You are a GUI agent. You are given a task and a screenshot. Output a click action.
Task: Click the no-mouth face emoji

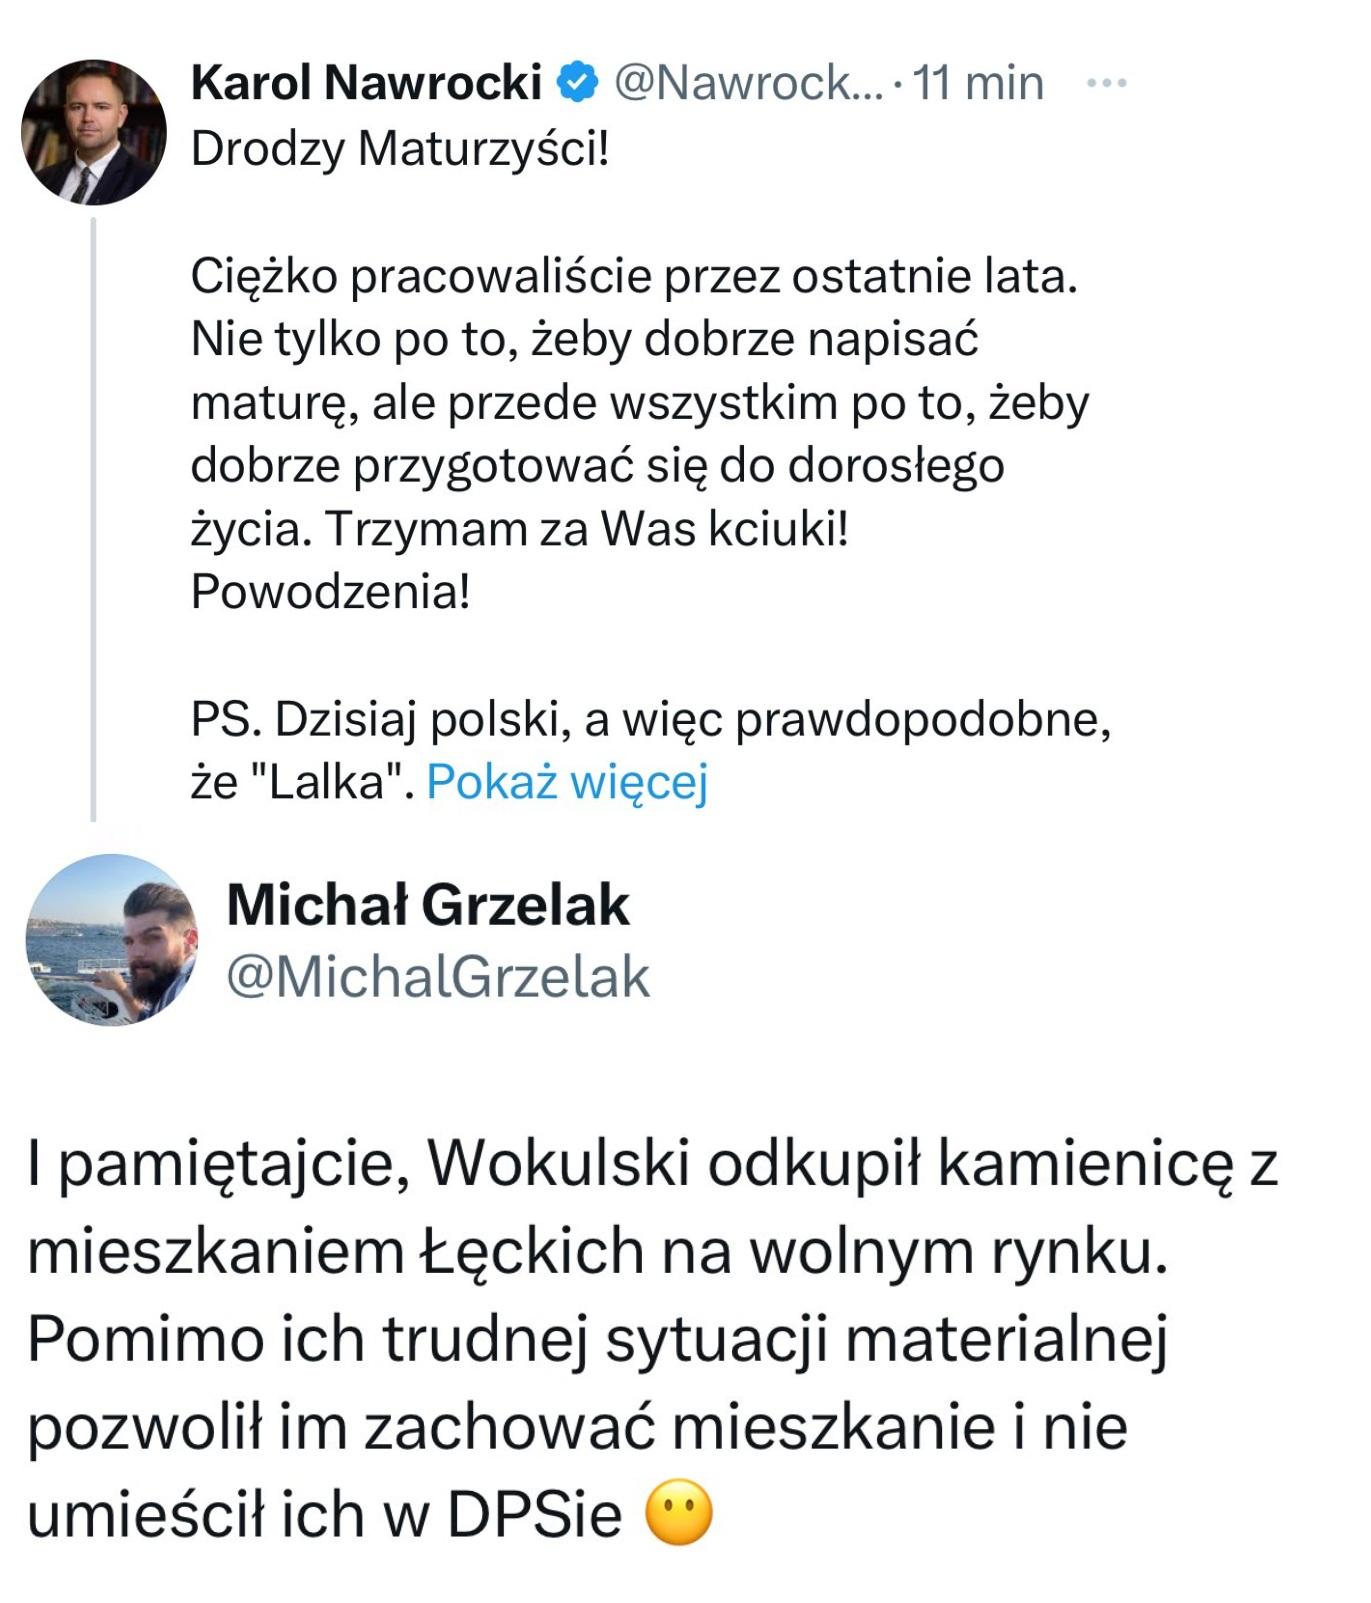[x=680, y=1513]
